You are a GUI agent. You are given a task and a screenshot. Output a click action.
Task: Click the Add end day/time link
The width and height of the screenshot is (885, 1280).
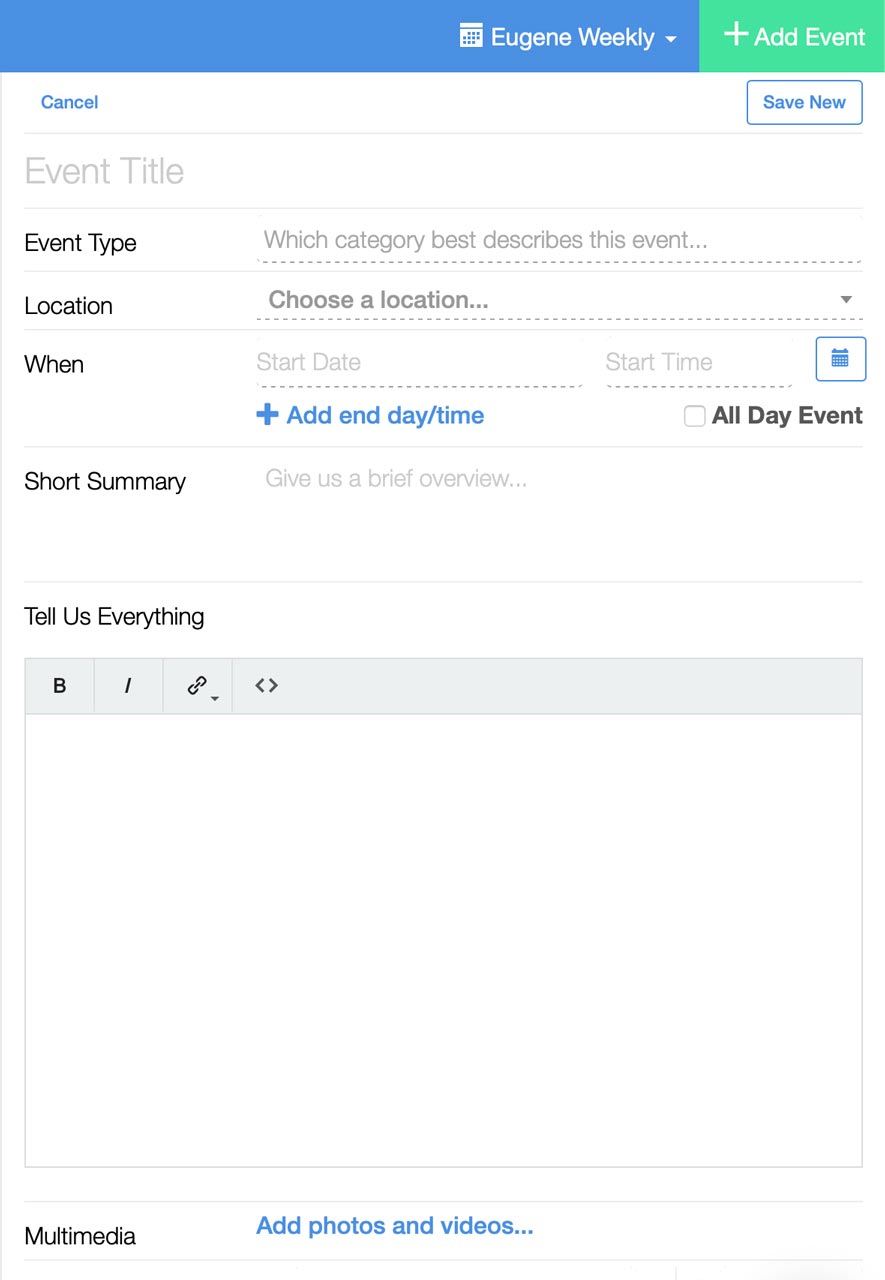pyautogui.click(x=385, y=415)
